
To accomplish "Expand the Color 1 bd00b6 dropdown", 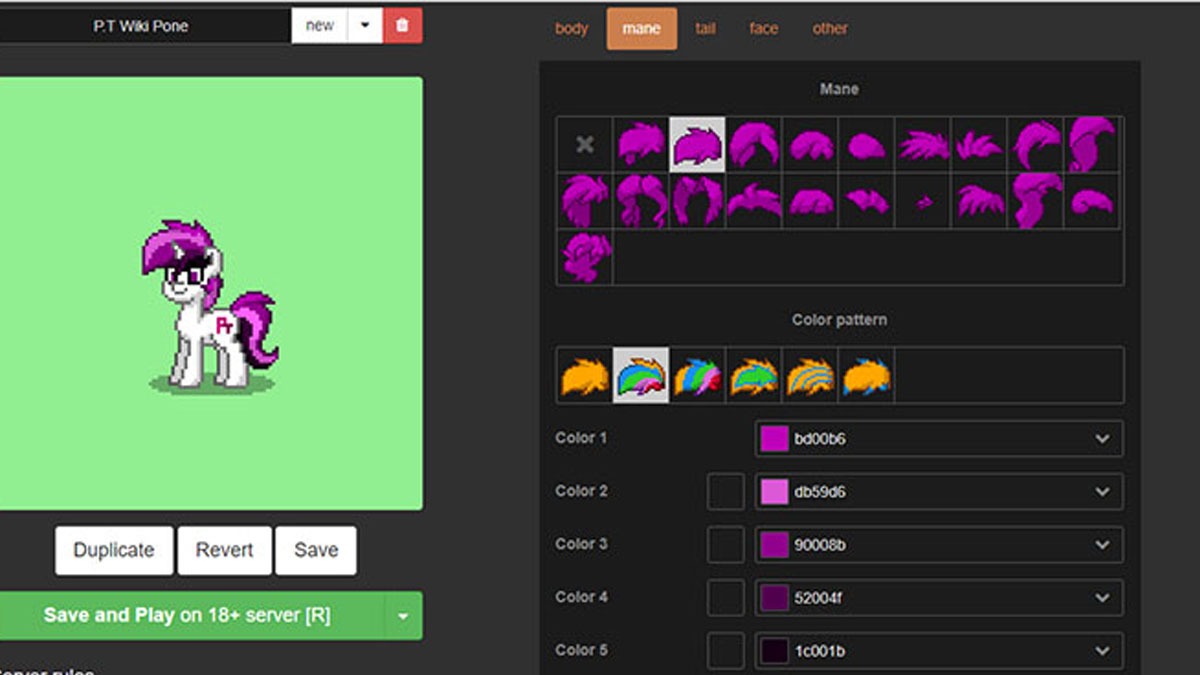I will tap(1102, 439).
